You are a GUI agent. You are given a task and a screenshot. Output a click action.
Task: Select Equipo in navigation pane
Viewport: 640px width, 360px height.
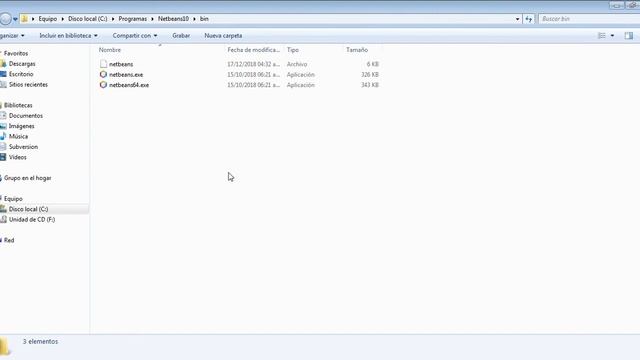tap(13, 199)
